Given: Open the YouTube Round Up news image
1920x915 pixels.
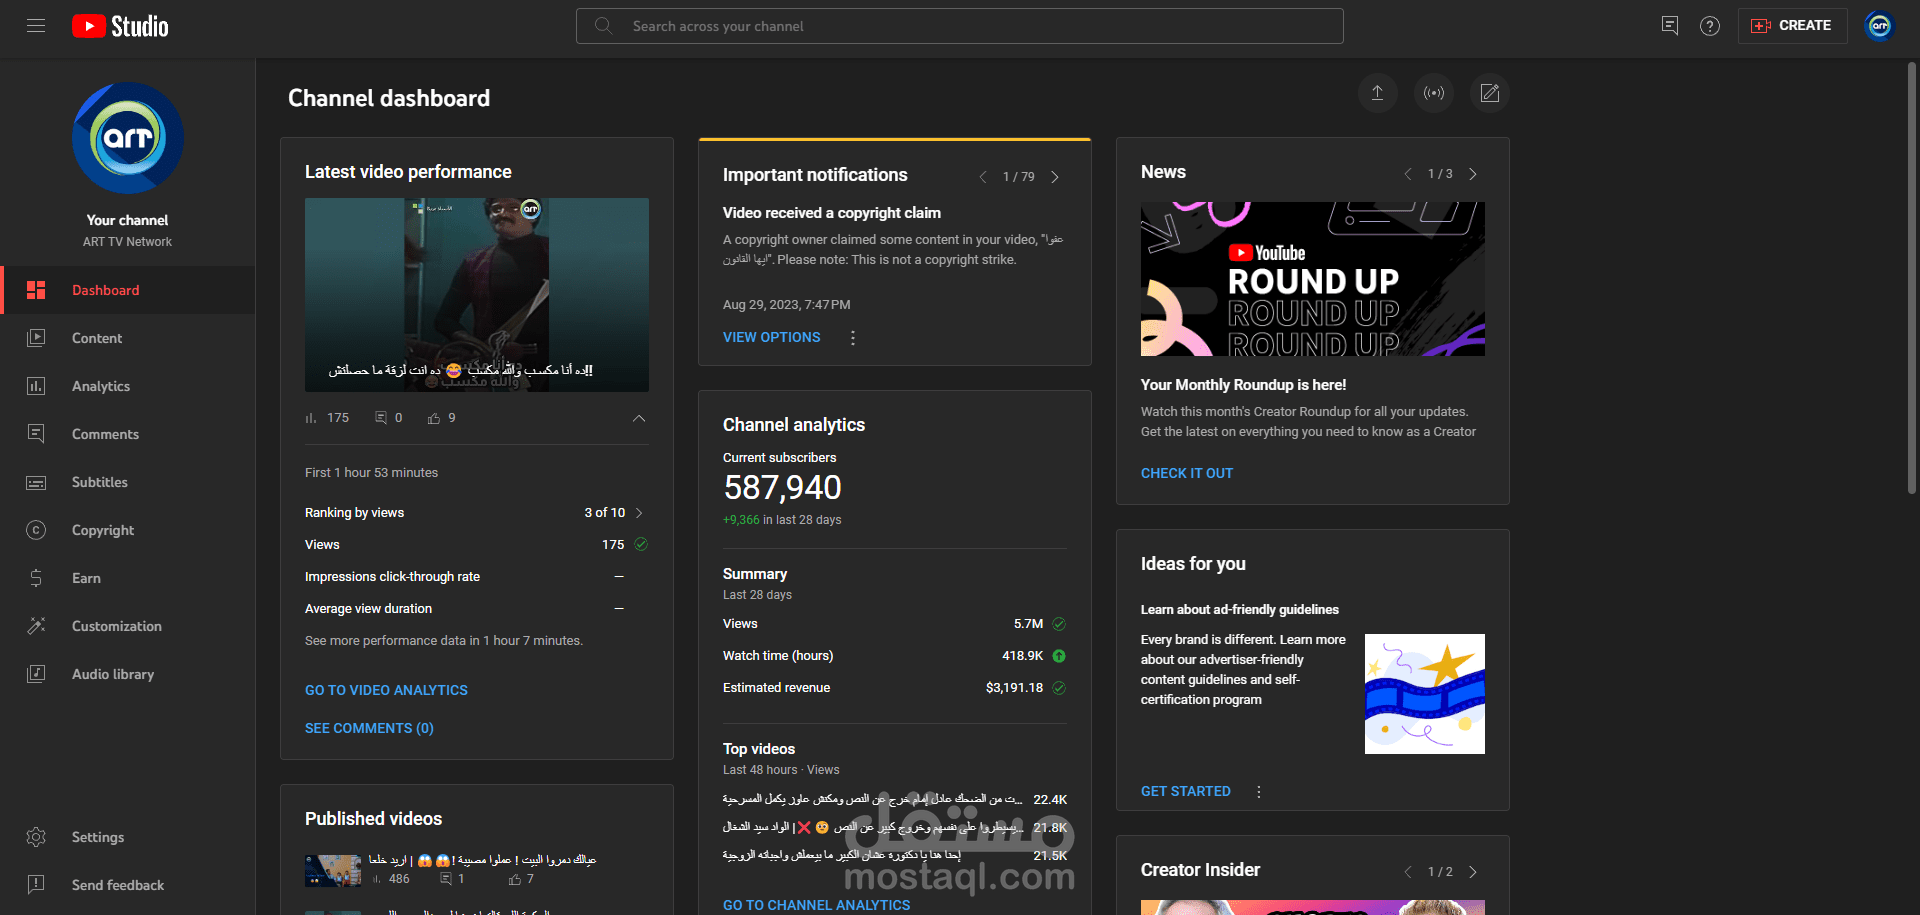Looking at the screenshot, I should tap(1313, 279).
